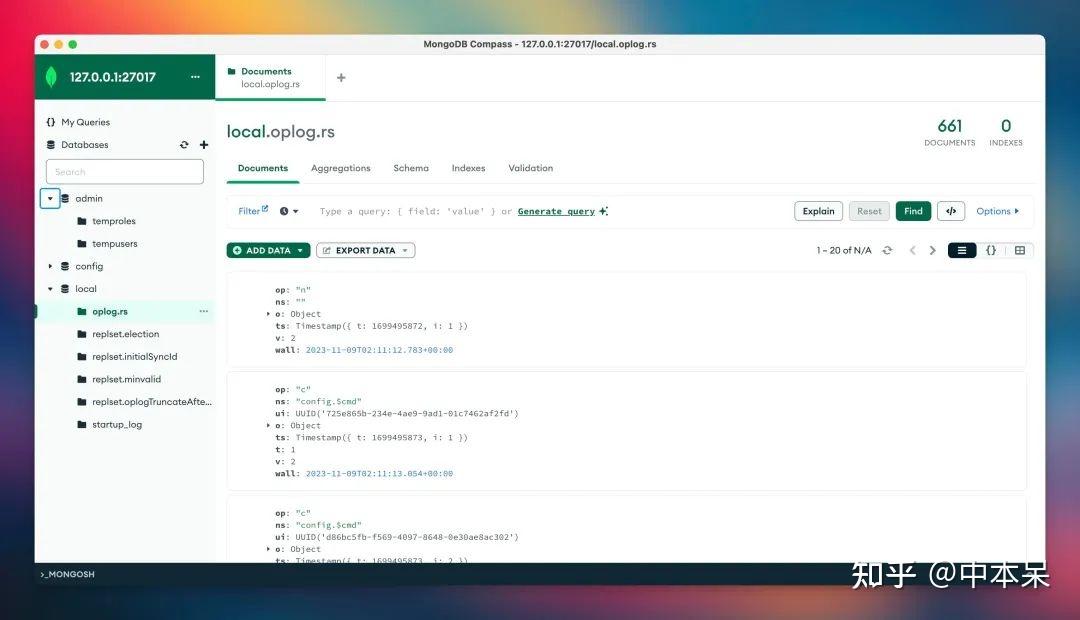The image size is (1080, 620).
Task: Expand query Options
Action: (997, 211)
